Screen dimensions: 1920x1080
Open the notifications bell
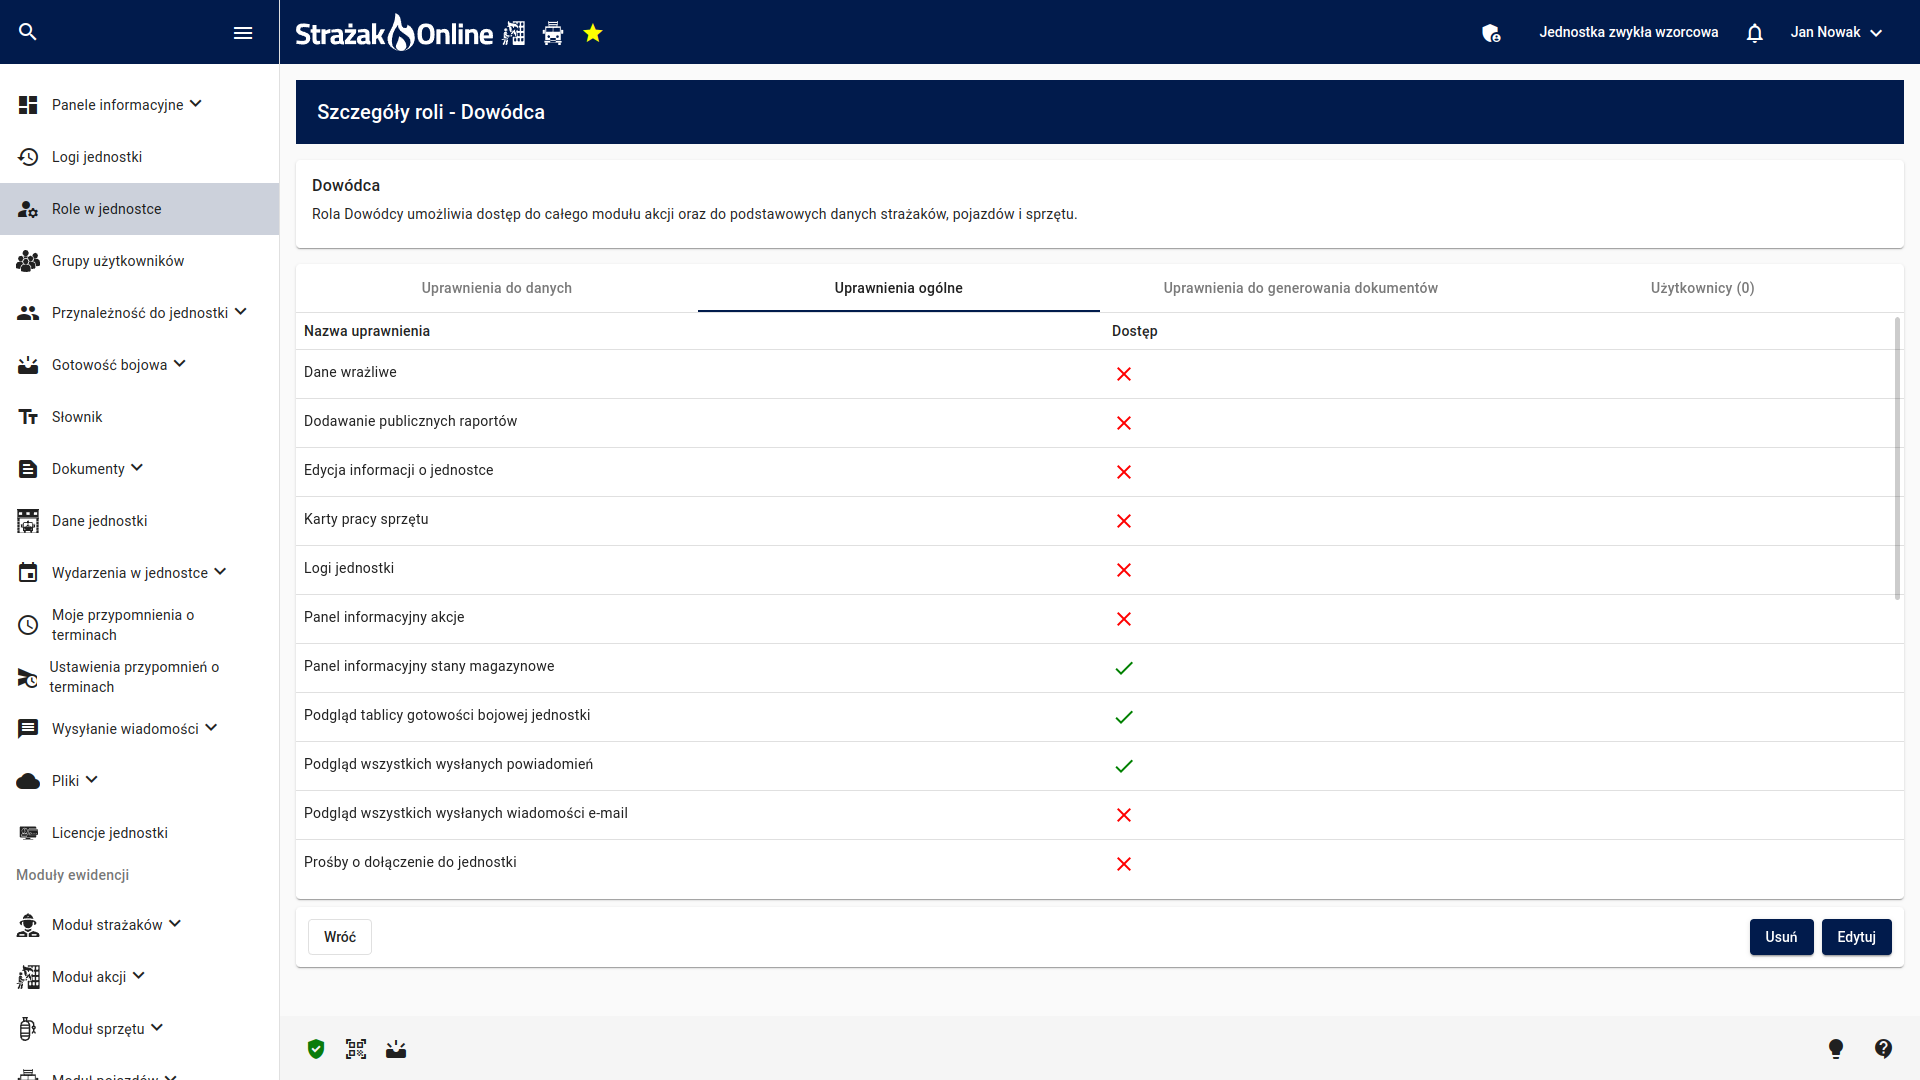pos(1754,33)
